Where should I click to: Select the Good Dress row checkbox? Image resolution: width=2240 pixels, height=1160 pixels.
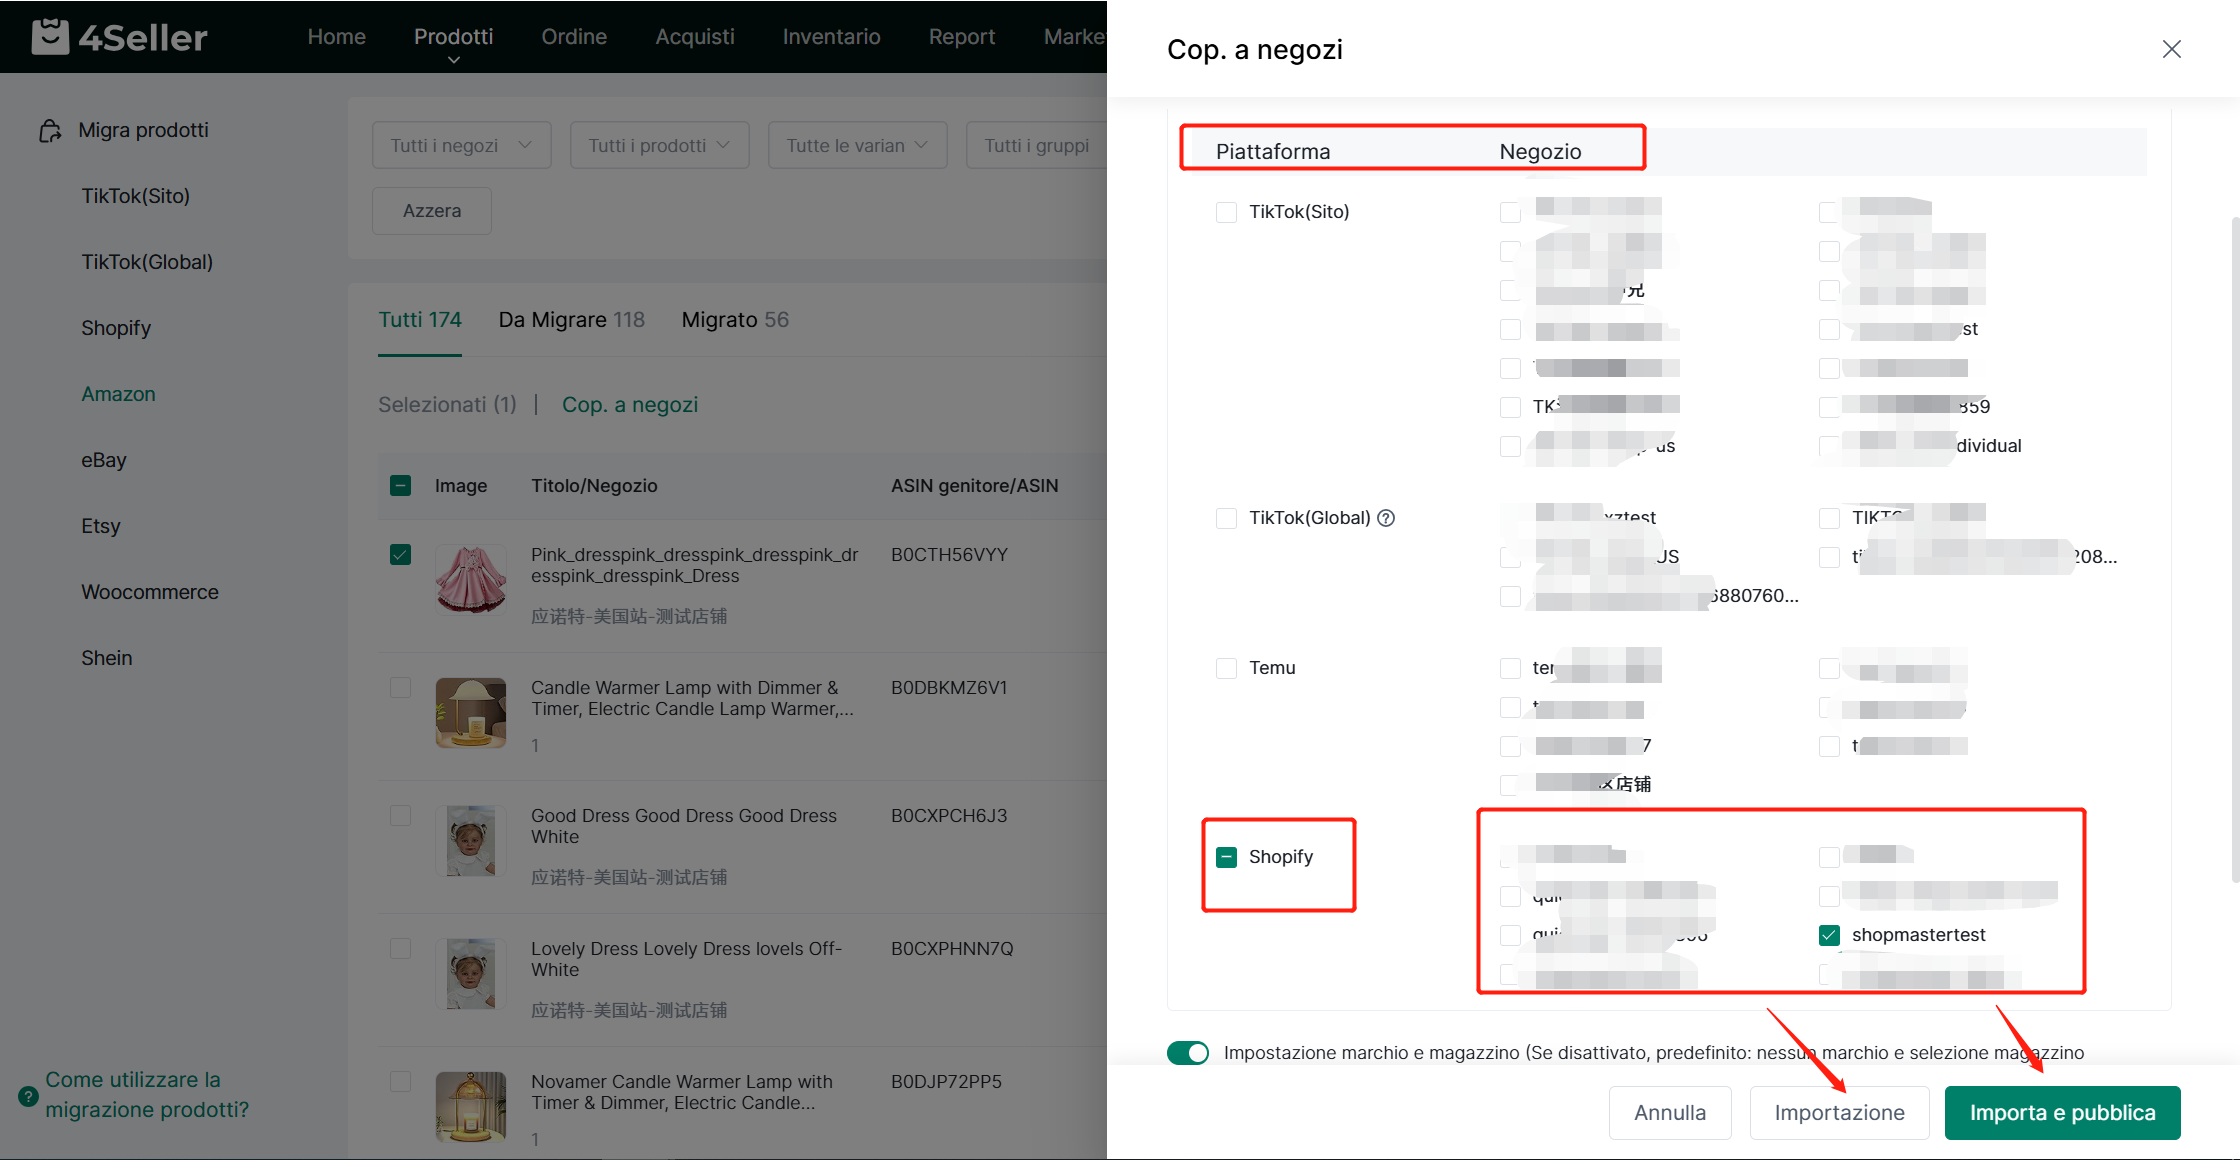pyautogui.click(x=400, y=816)
